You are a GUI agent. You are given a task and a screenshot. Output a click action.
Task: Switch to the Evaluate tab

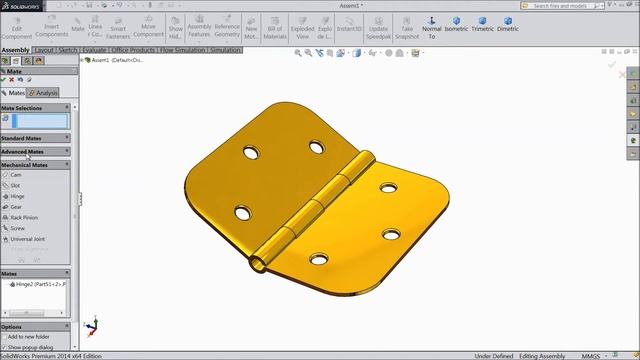coord(94,50)
